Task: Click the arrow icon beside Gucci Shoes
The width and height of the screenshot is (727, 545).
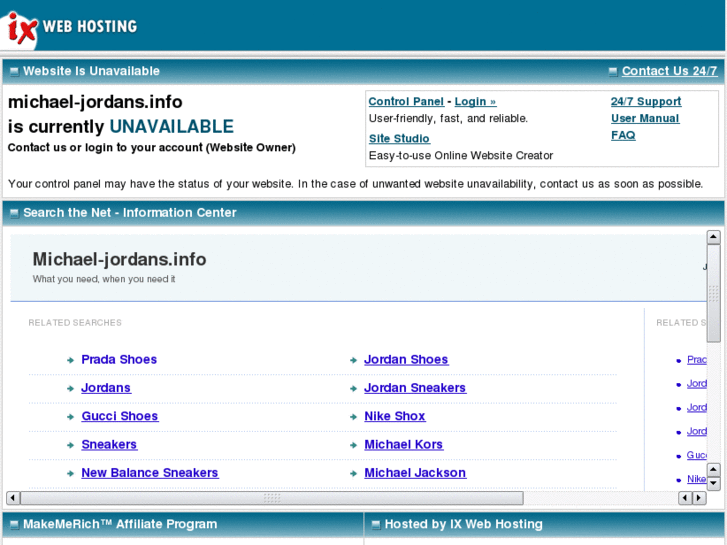Action: [x=70, y=417]
